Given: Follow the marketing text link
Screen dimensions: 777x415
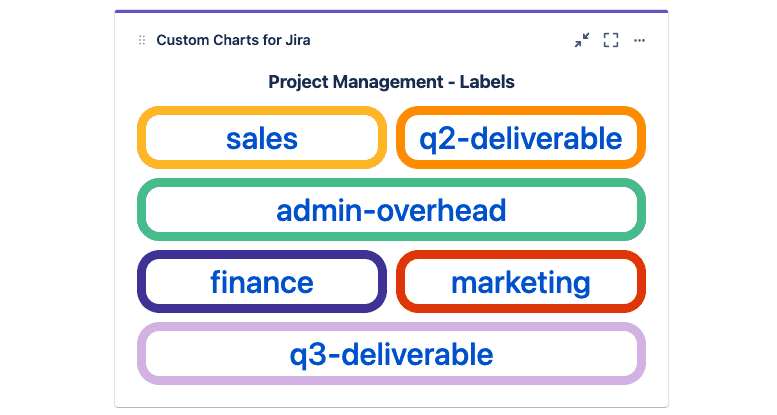Looking at the screenshot, I should (520, 283).
